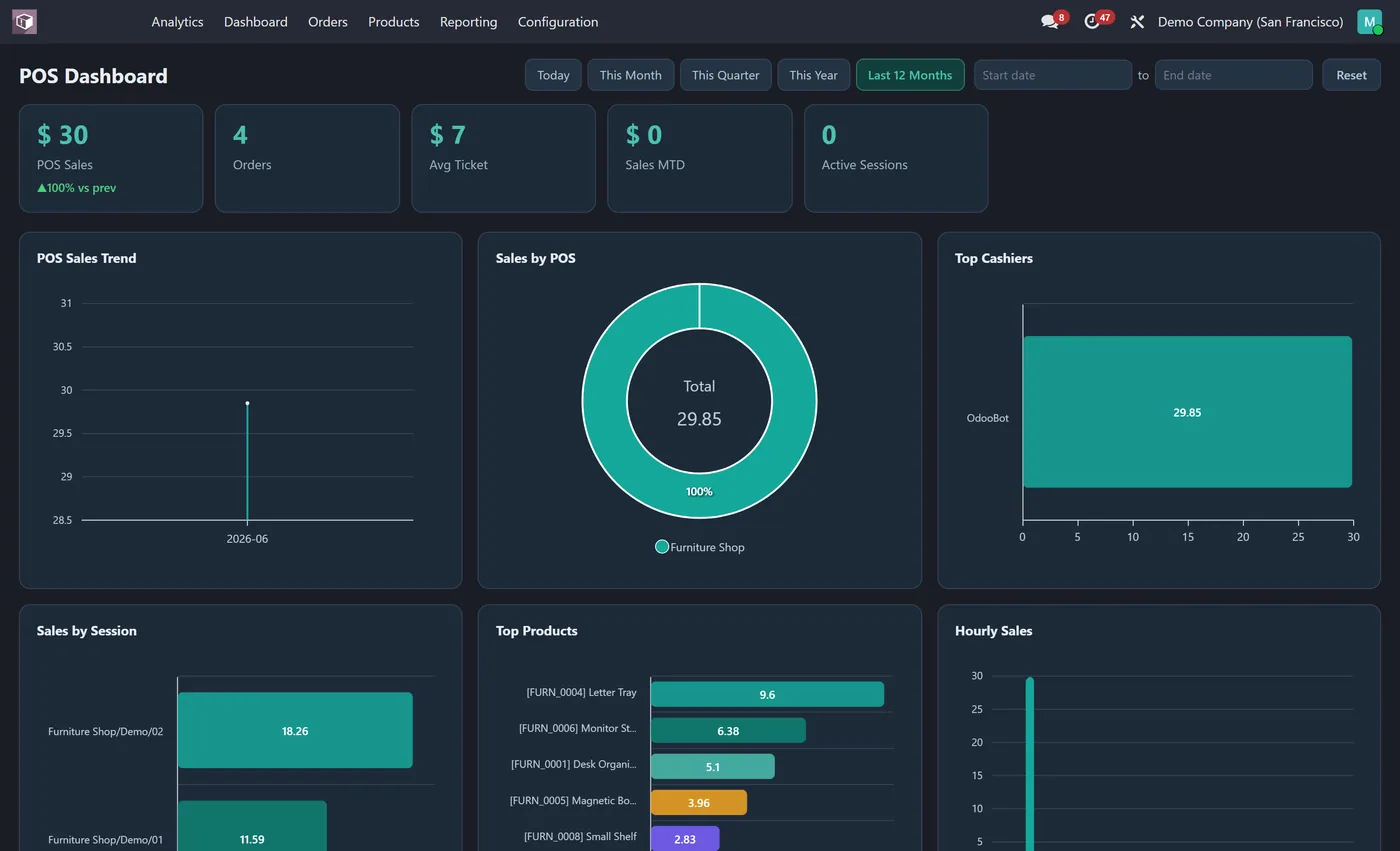The width and height of the screenshot is (1400, 851).
Task: Open the Configuration menu
Action: 558,21
